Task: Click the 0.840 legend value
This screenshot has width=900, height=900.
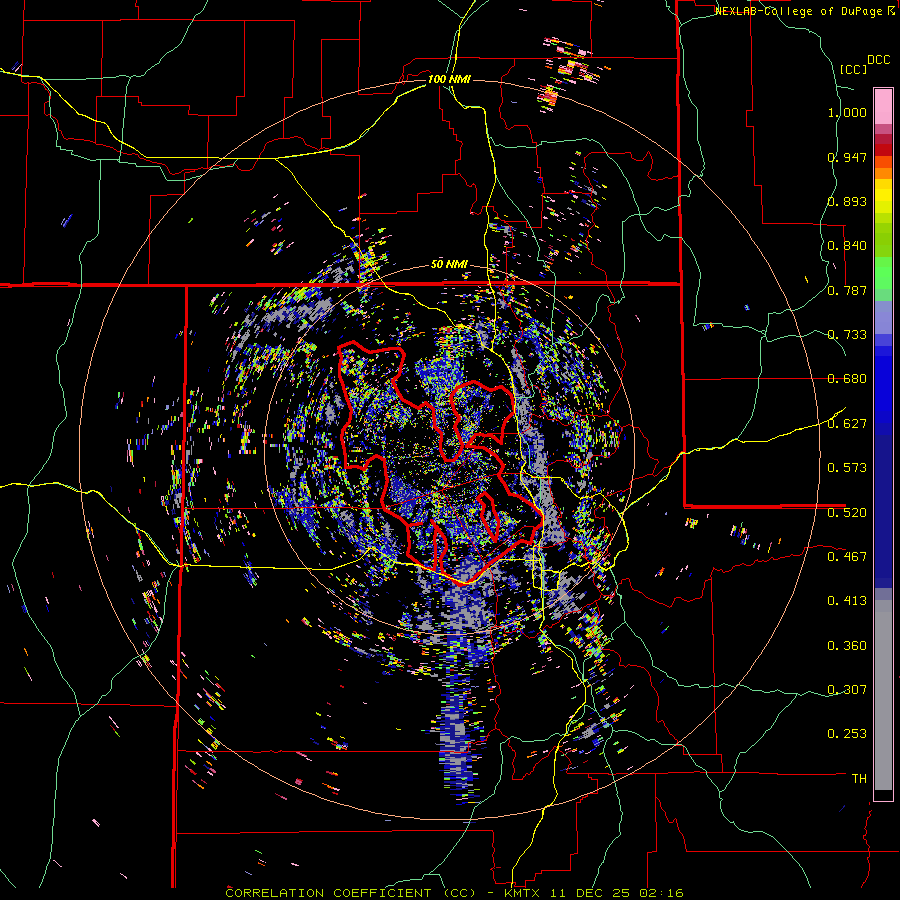Action: click(x=847, y=246)
